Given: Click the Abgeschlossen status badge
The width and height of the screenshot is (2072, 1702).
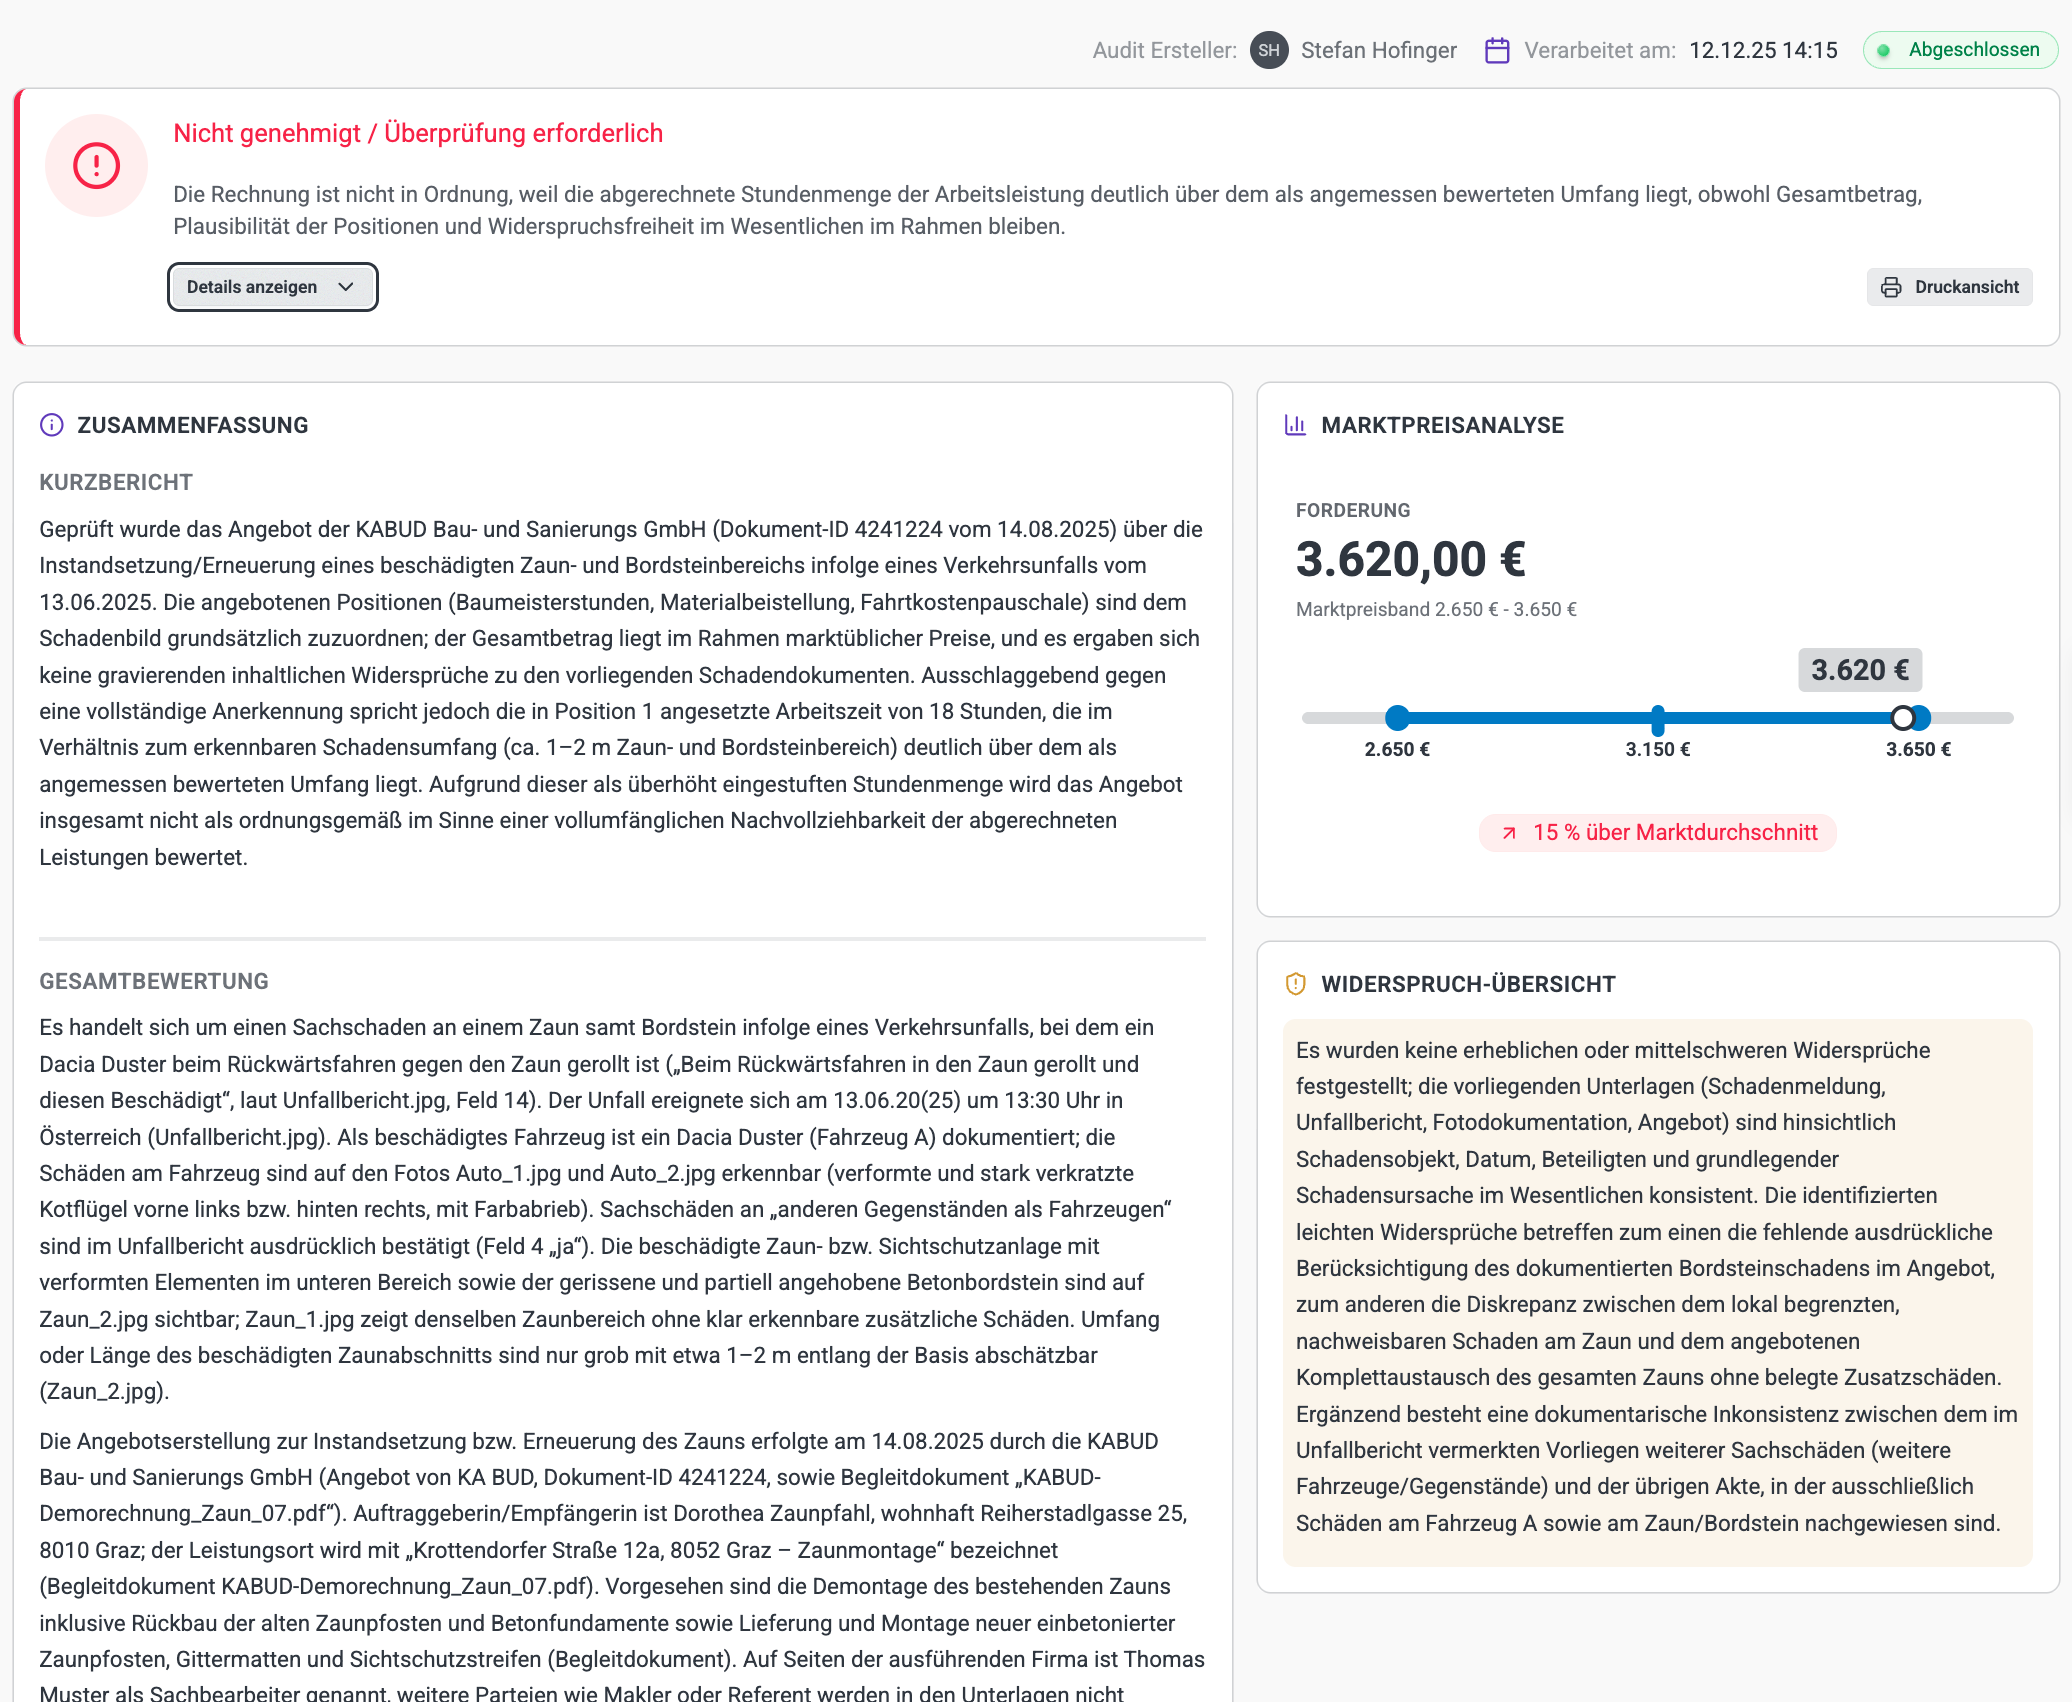Looking at the screenshot, I should click(x=1960, y=50).
